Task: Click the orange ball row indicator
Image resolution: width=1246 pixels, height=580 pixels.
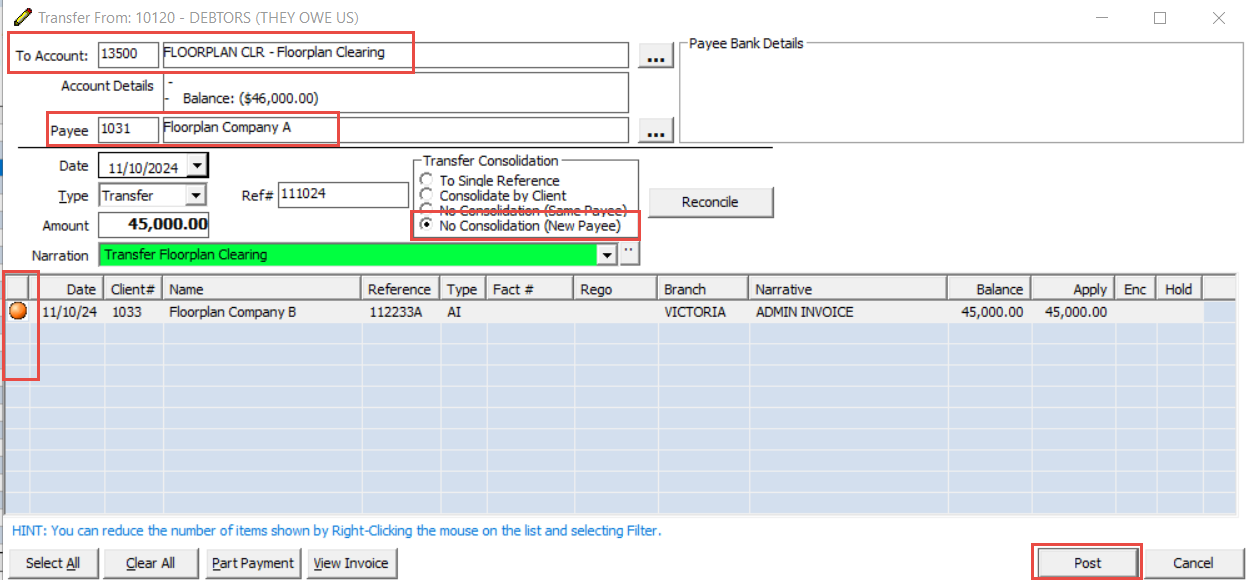Action: coord(17,312)
